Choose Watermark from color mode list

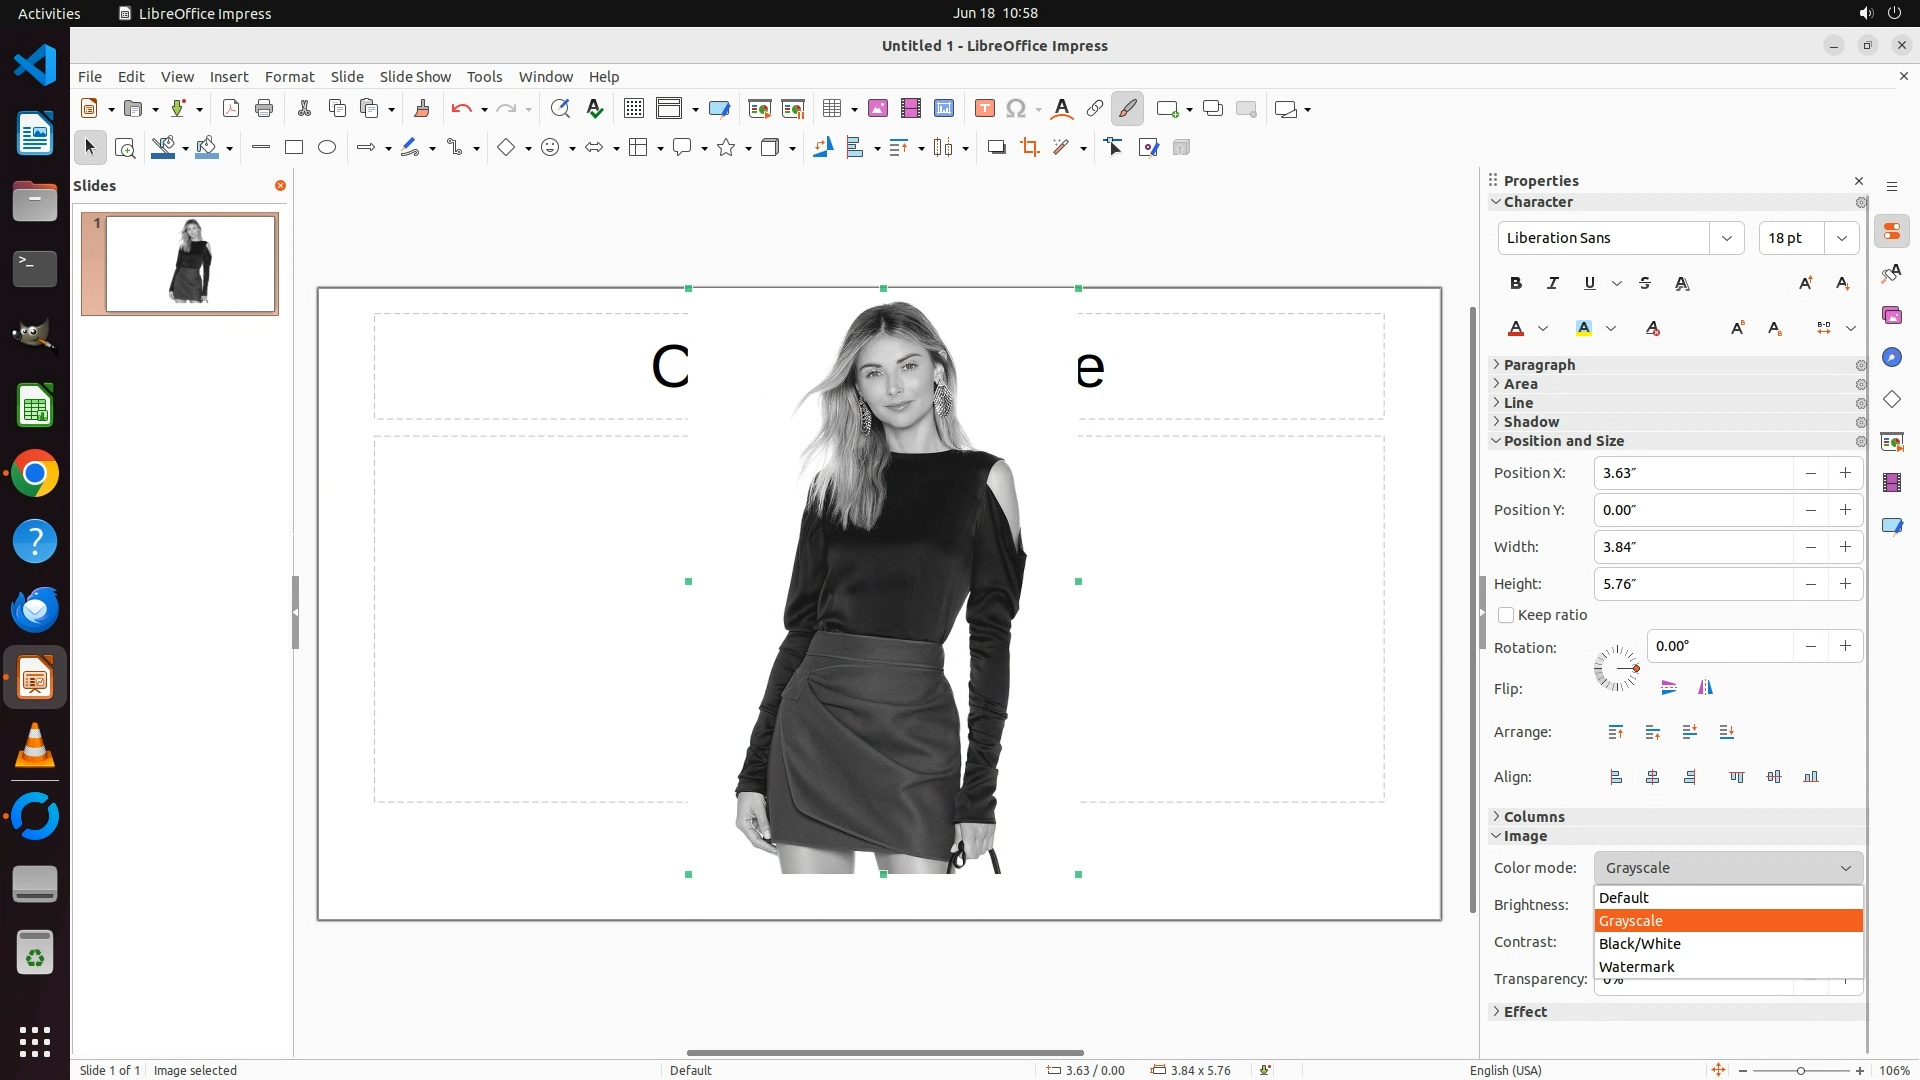click(x=1636, y=967)
